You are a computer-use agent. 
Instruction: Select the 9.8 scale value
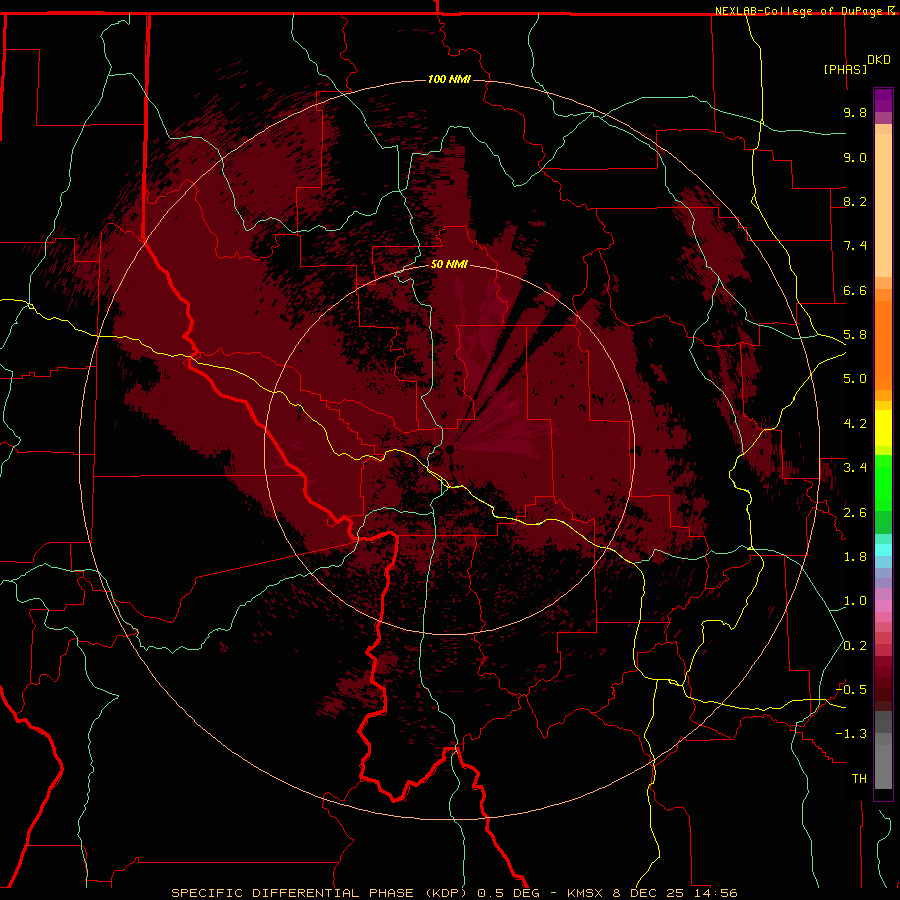(x=855, y=112)
